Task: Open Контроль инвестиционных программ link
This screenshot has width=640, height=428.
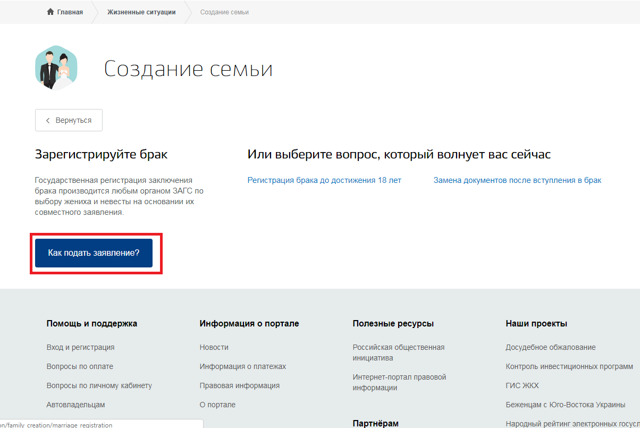Action: 569,366
